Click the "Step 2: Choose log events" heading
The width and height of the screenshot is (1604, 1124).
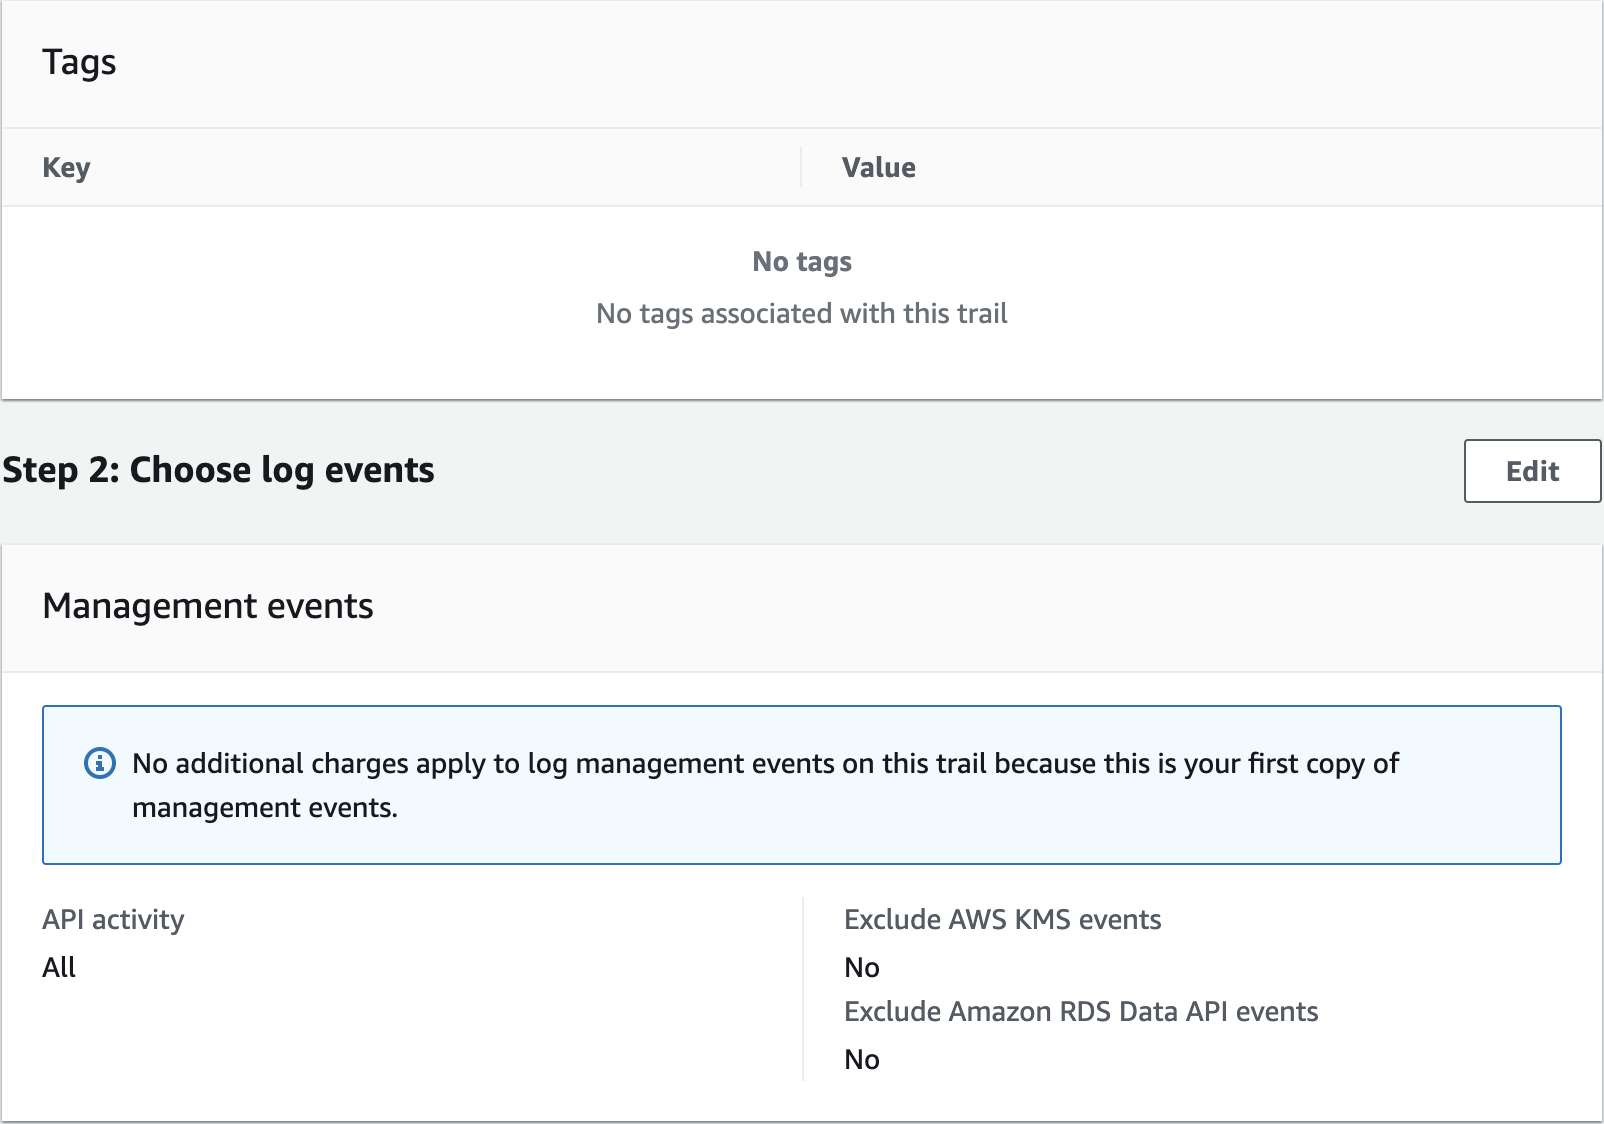pyautogui.click(x=218, y=470)
